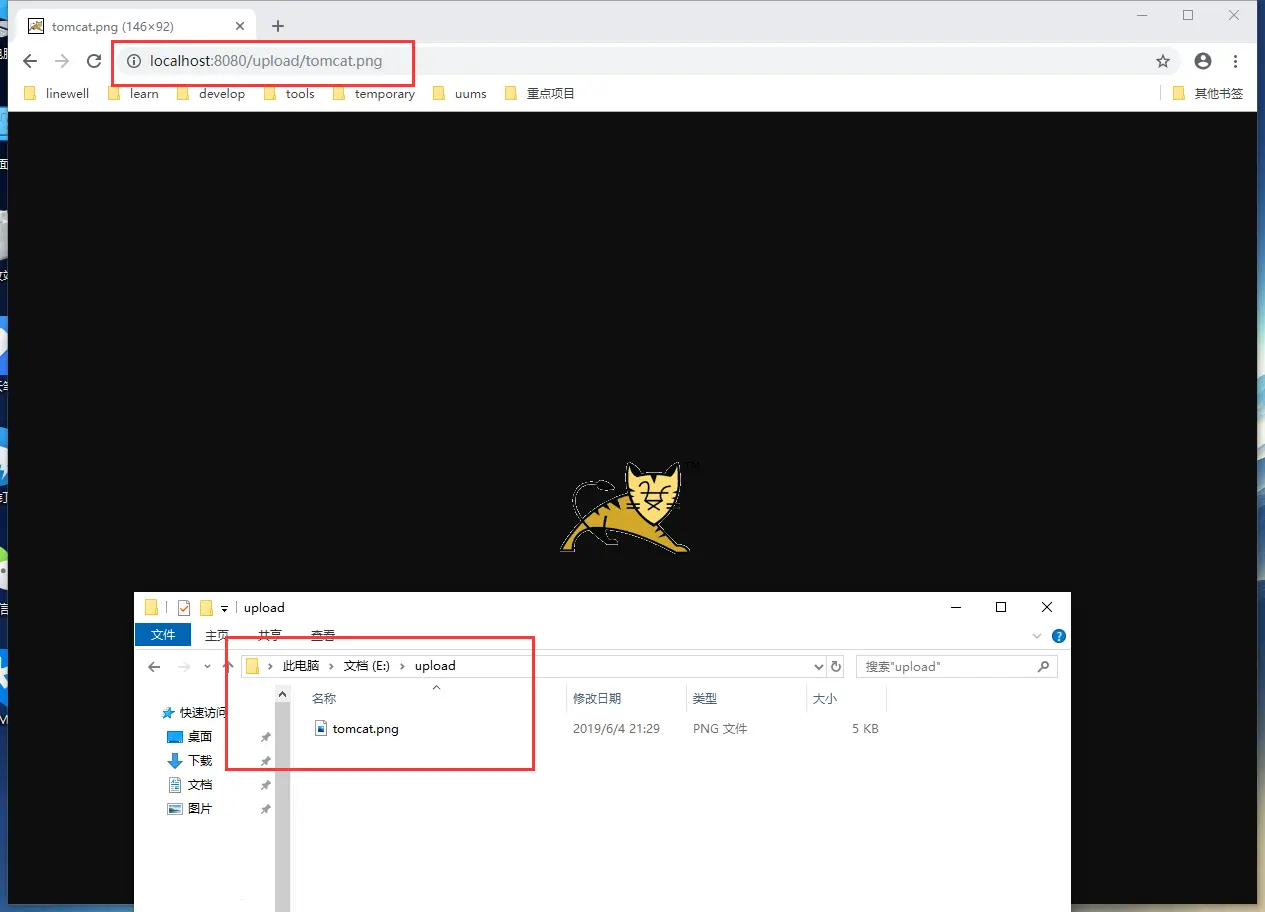Sort files by 名称 column

[x=324, y=699]
